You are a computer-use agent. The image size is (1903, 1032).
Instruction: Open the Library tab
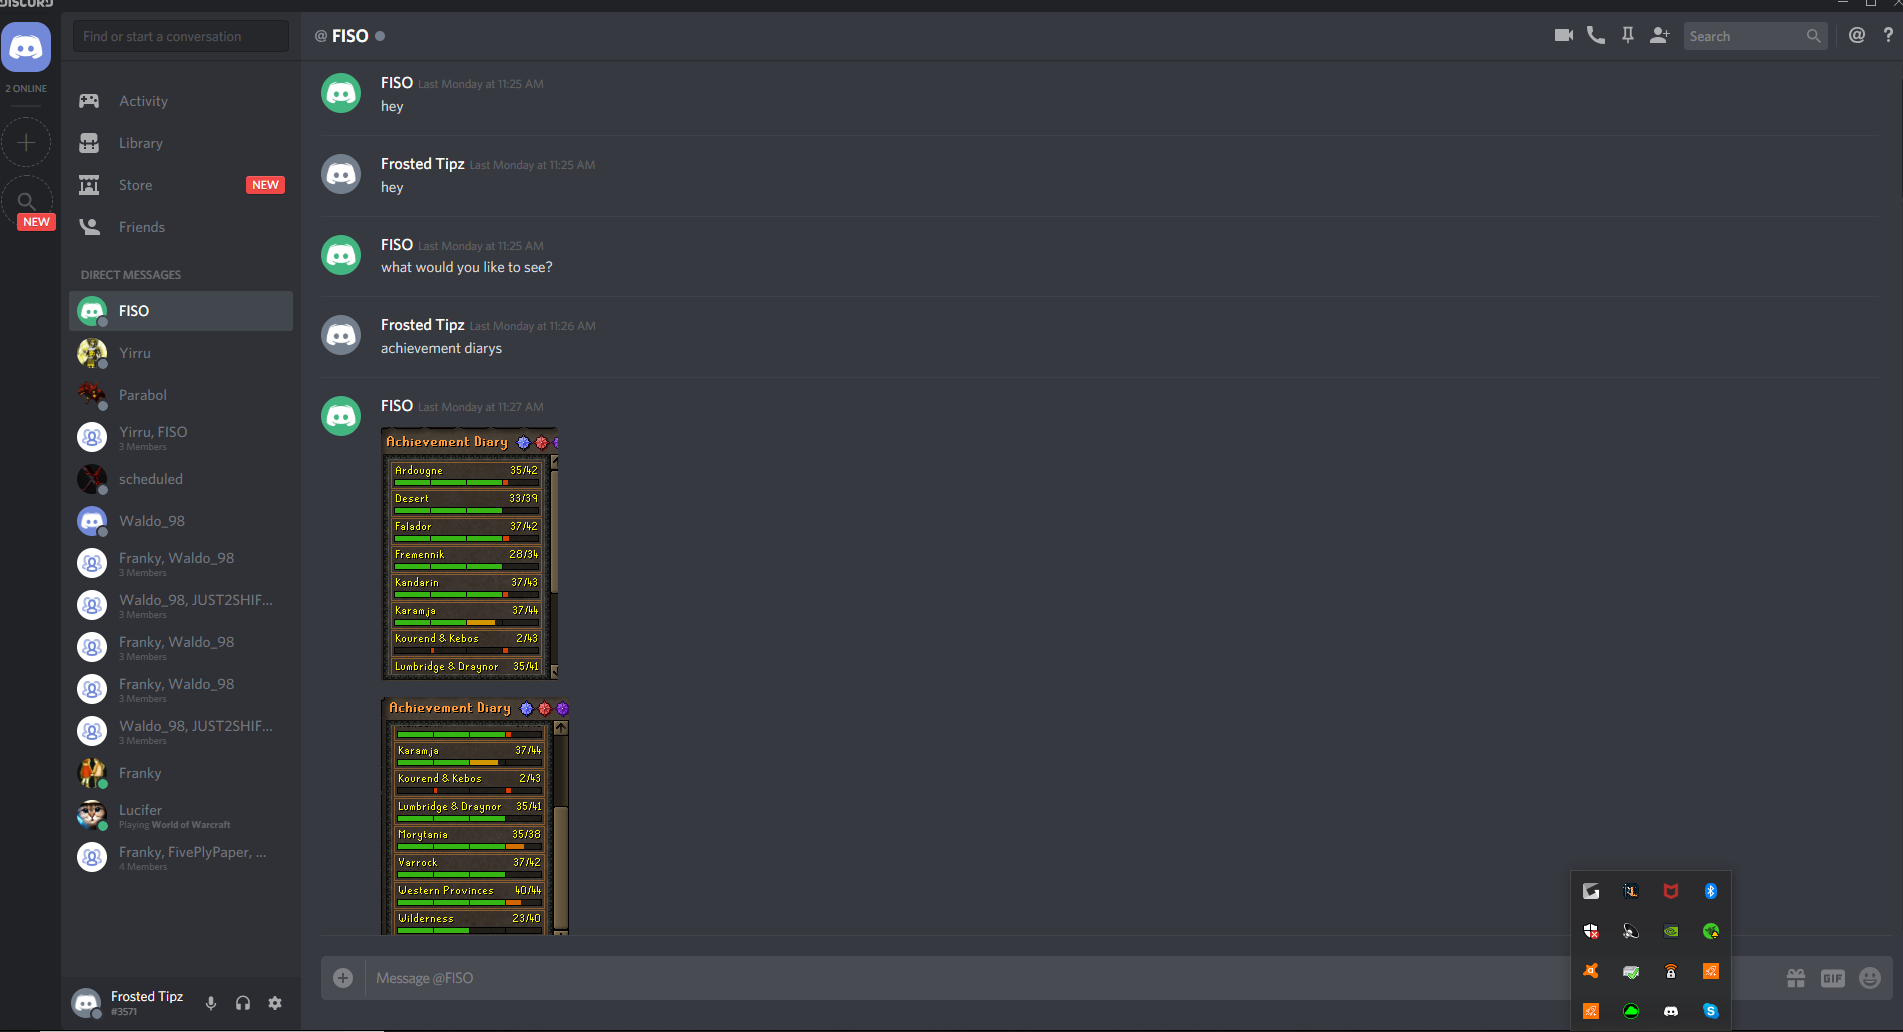click(x=181, y=143)
